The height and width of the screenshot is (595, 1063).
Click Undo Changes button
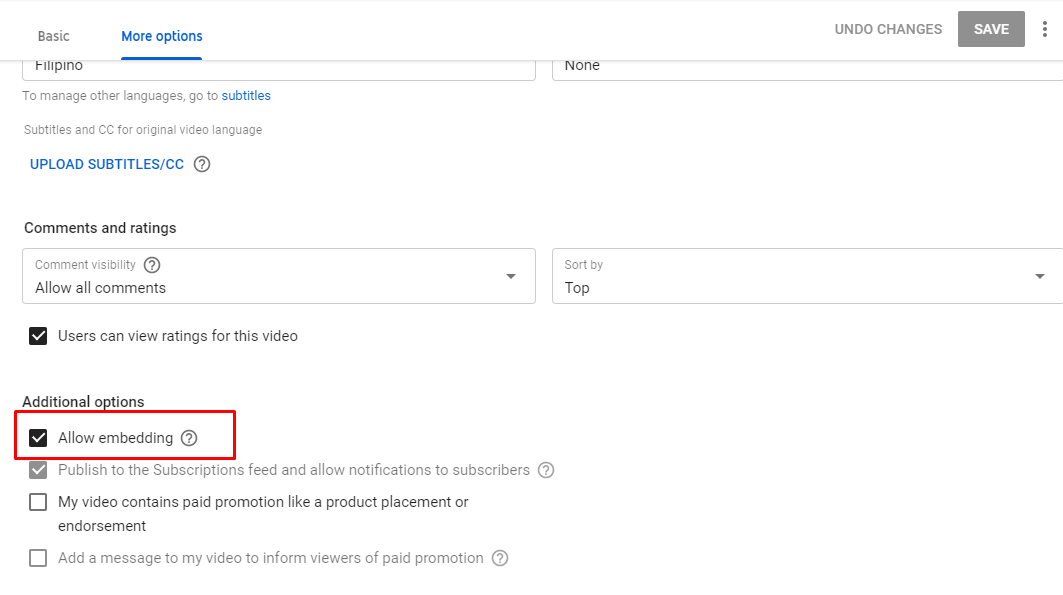click(888, 29)
